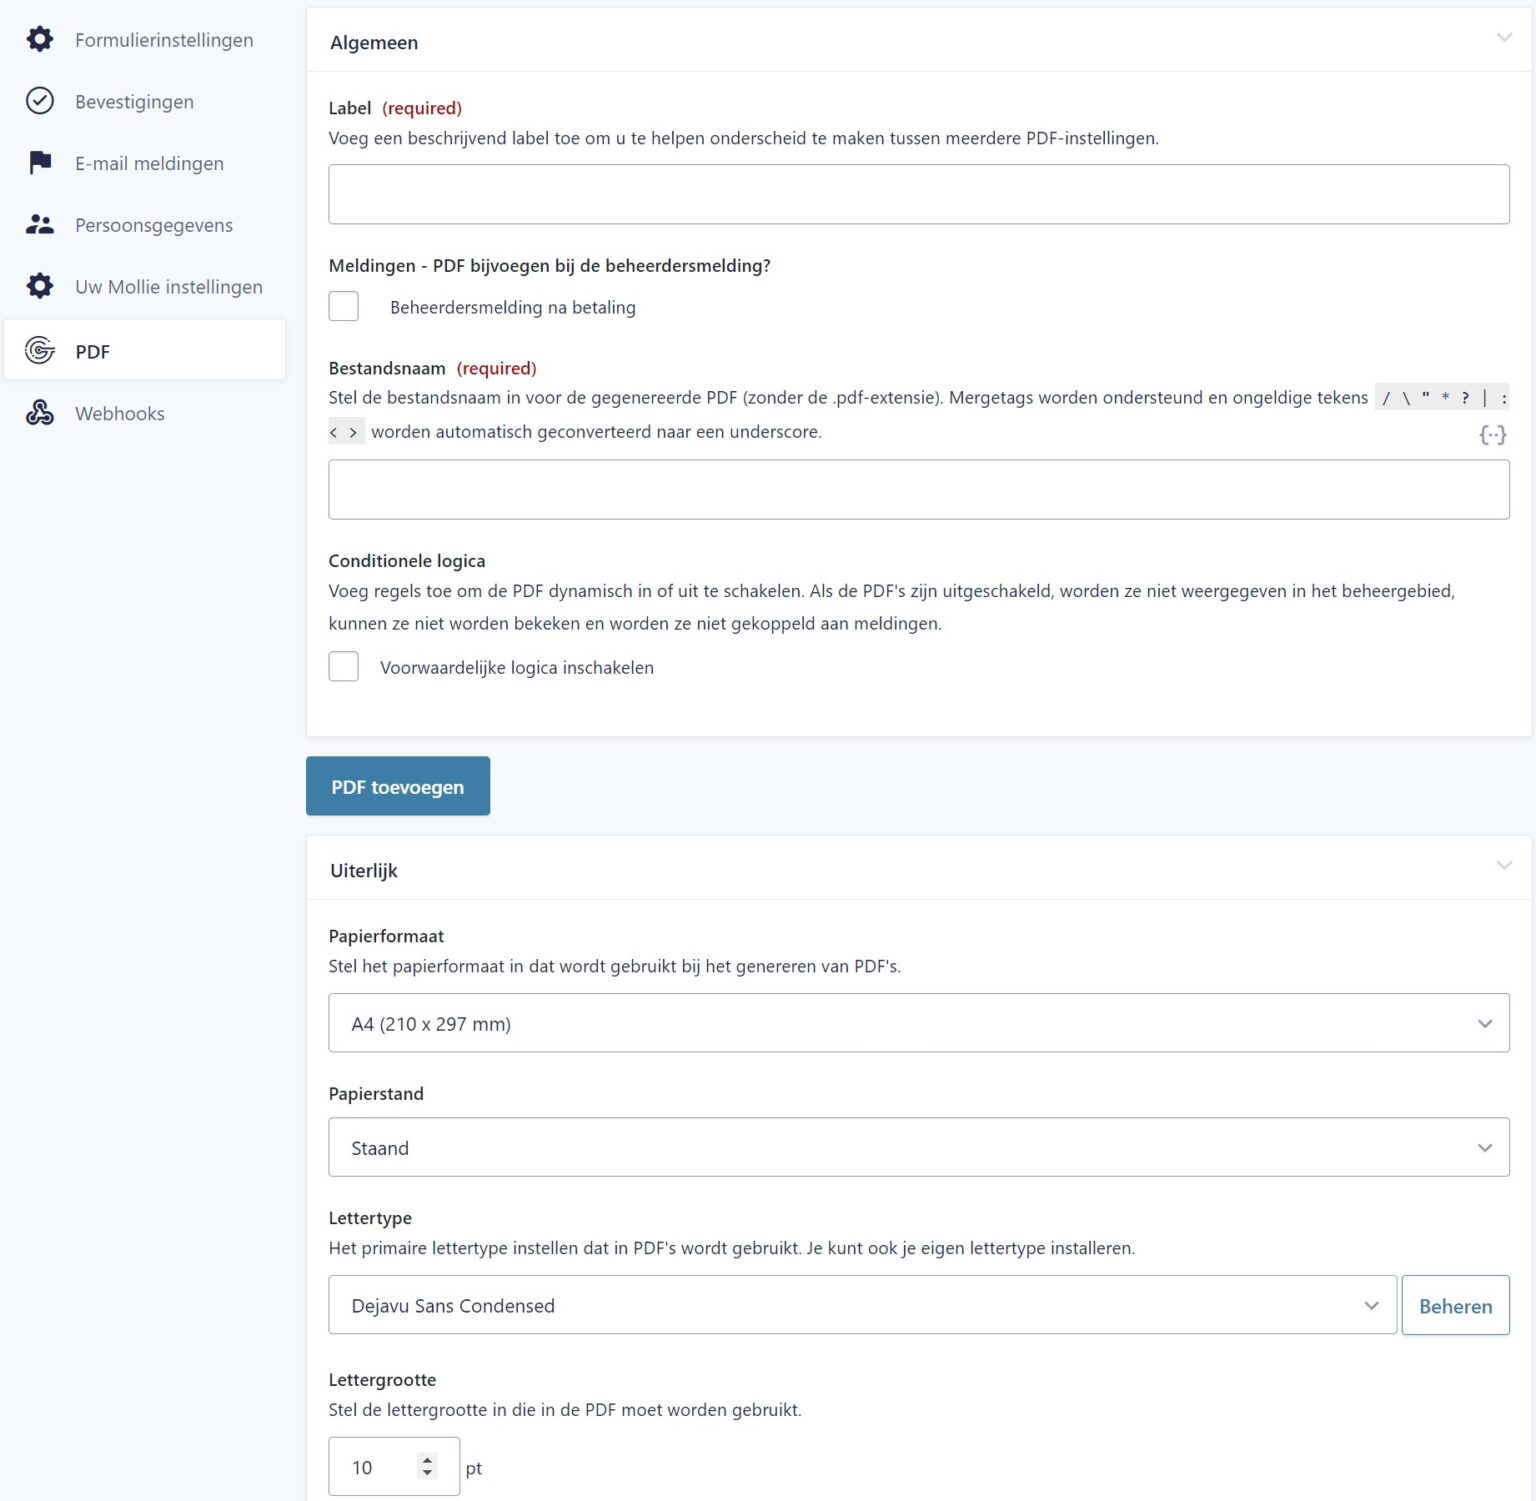Click the Persoonsgegevens people icon
The image size is (1536, 1501).
(x=40, y=225)
